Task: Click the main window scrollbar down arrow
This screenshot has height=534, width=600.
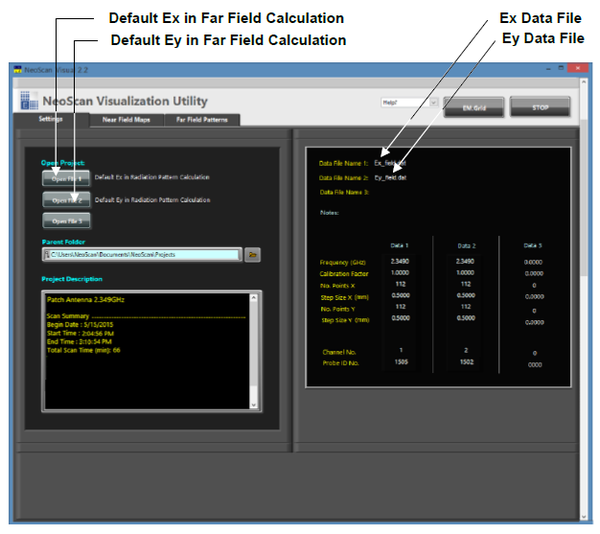Action: click(584, 516)
